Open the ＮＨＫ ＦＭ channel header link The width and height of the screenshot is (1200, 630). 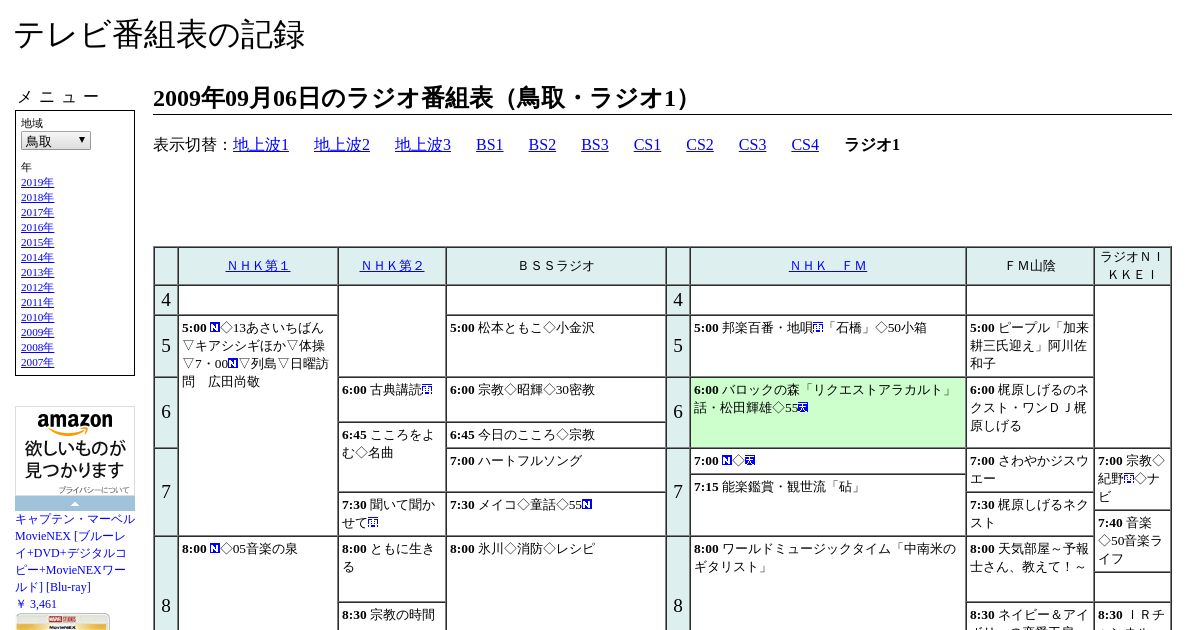coord(828,266)
